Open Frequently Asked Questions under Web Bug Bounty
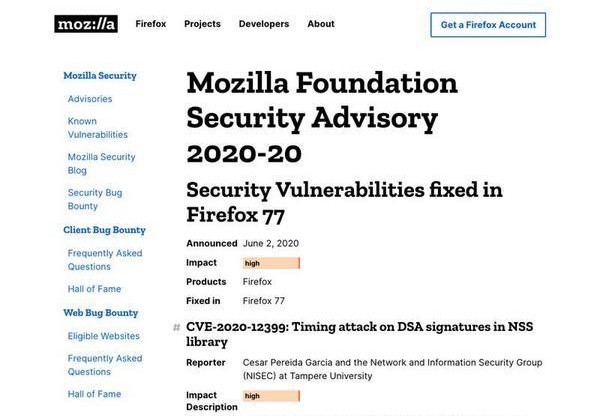 point(105,365)
